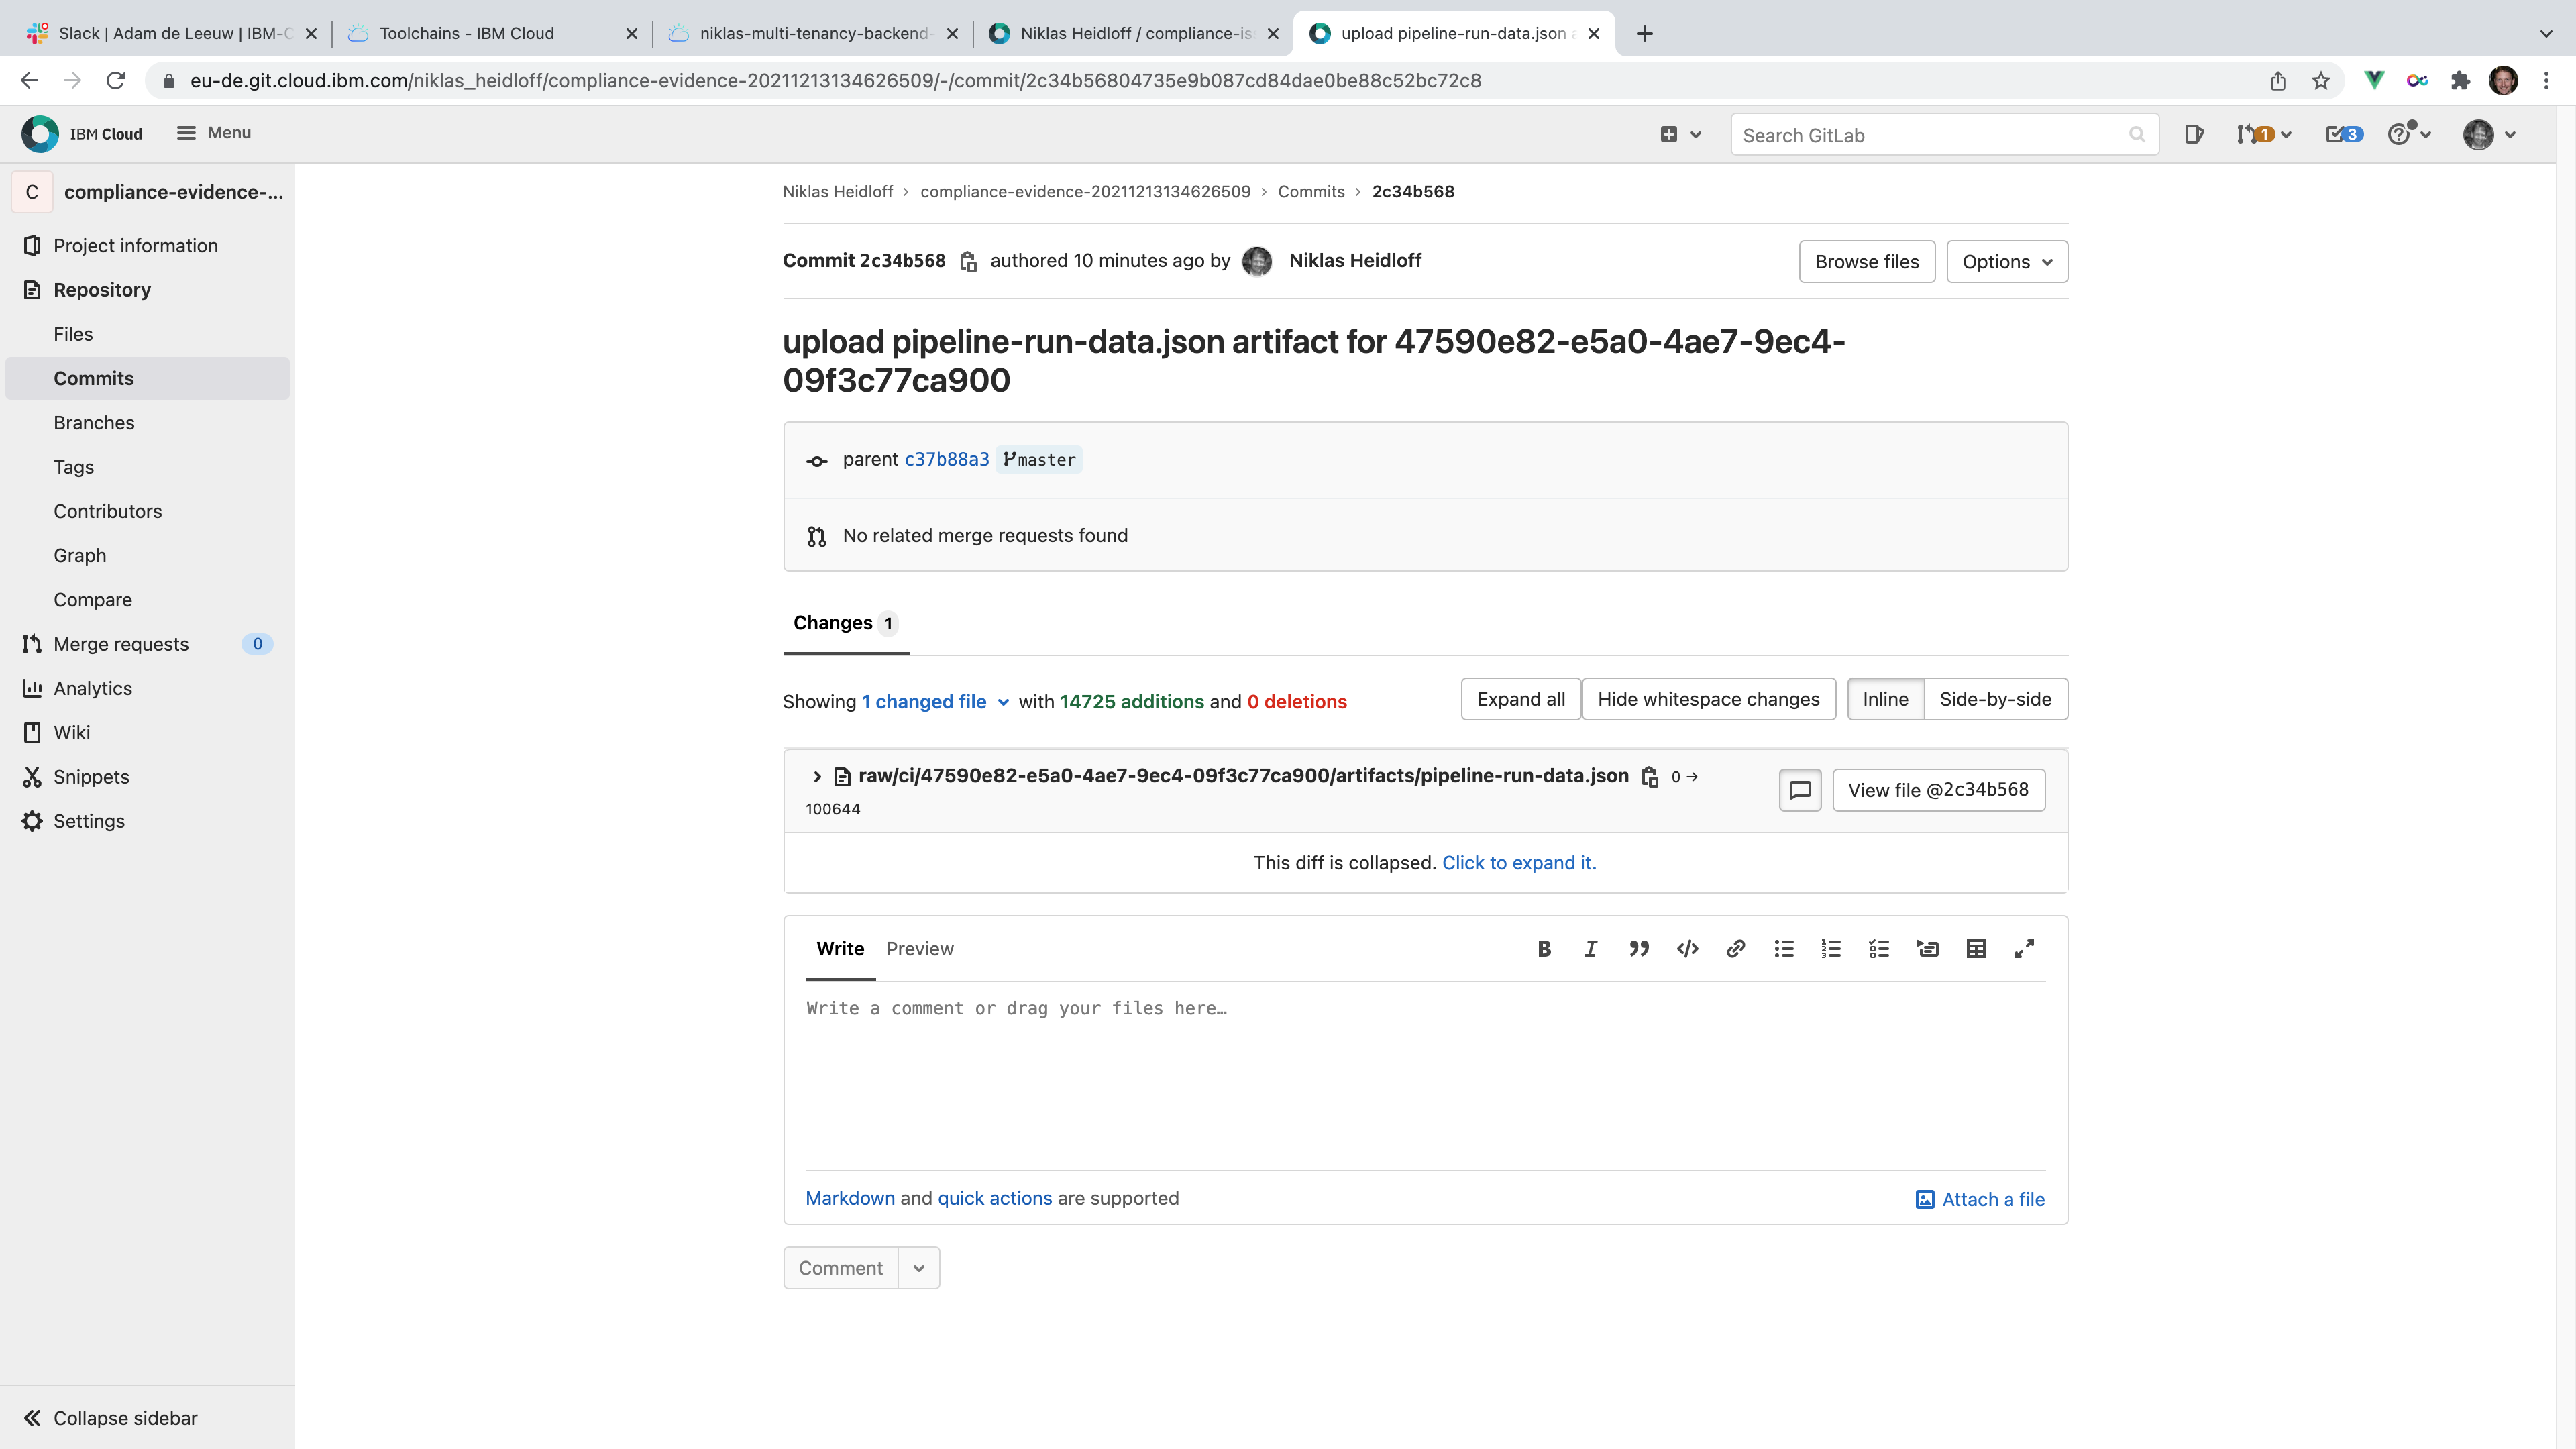The height and width of the screenshot is (1449, 2576).
Task: Switch diff view to Side-by-side
Action: click(x=1995, y=699)
